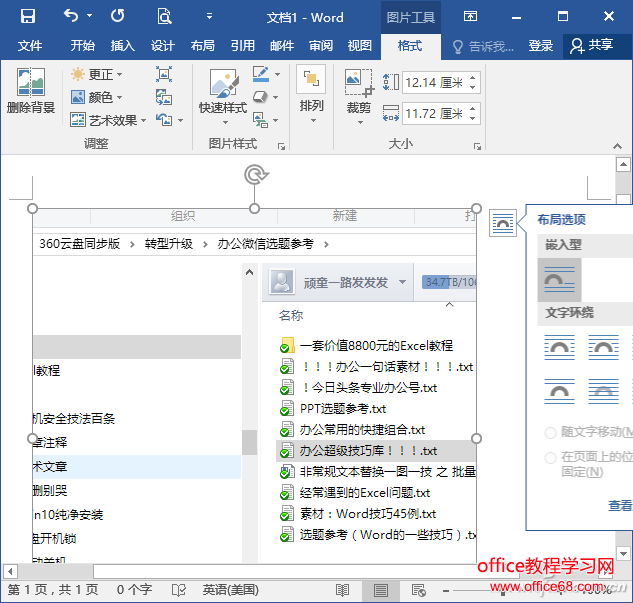Image resolution: width=633 pixels, height=603 pixels.
Task: Switch to Read Mode view in status bar
Action: (x=343, y=590)
